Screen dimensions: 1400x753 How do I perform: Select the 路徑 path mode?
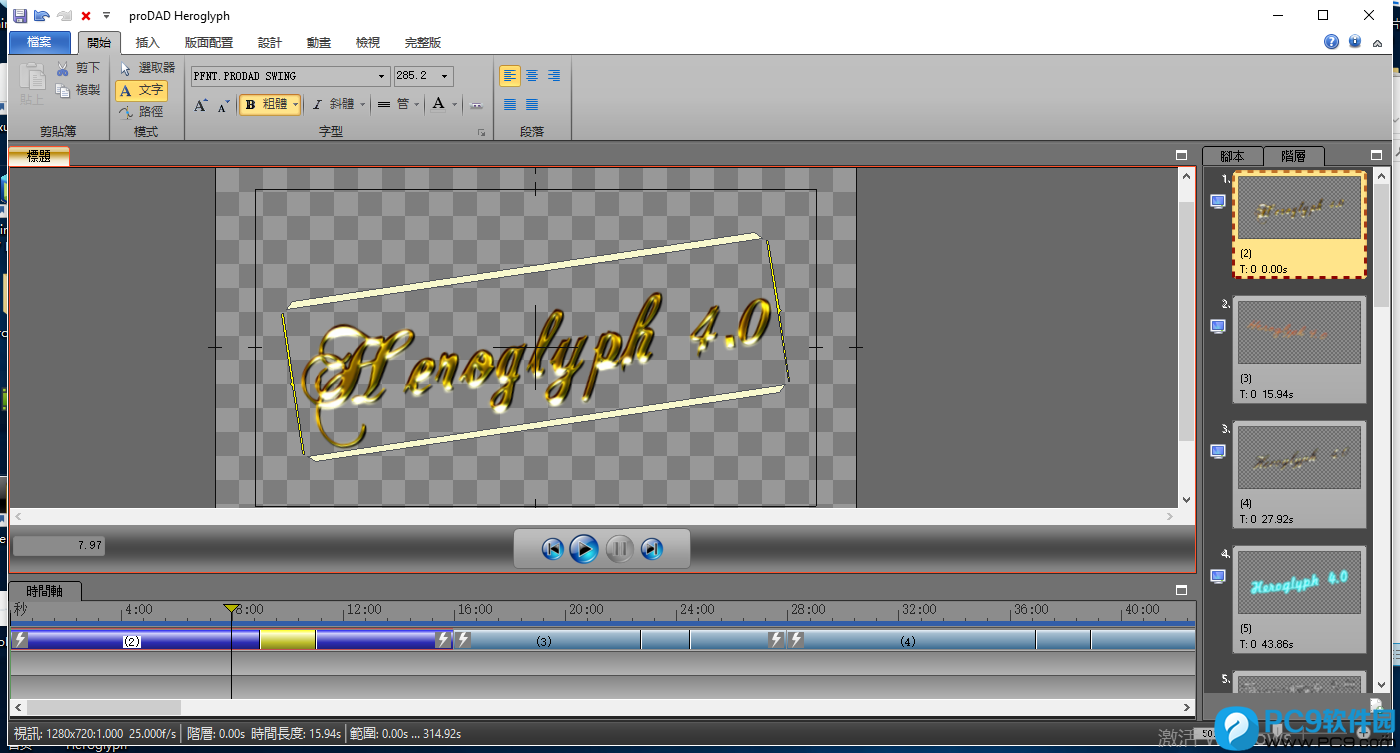click(141, 112)
